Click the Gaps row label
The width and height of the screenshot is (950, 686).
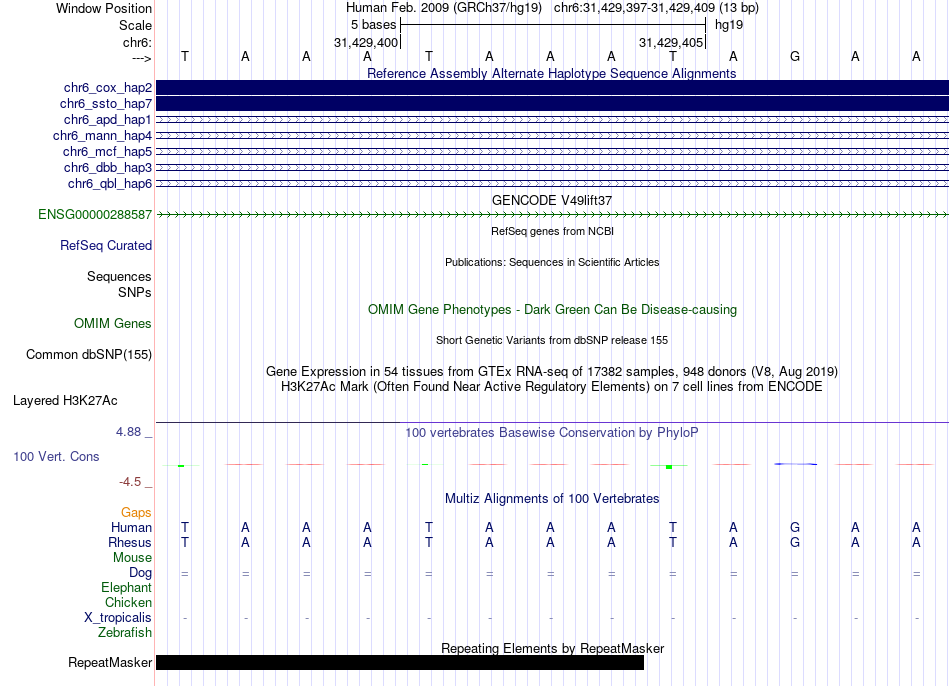point(136,513)
